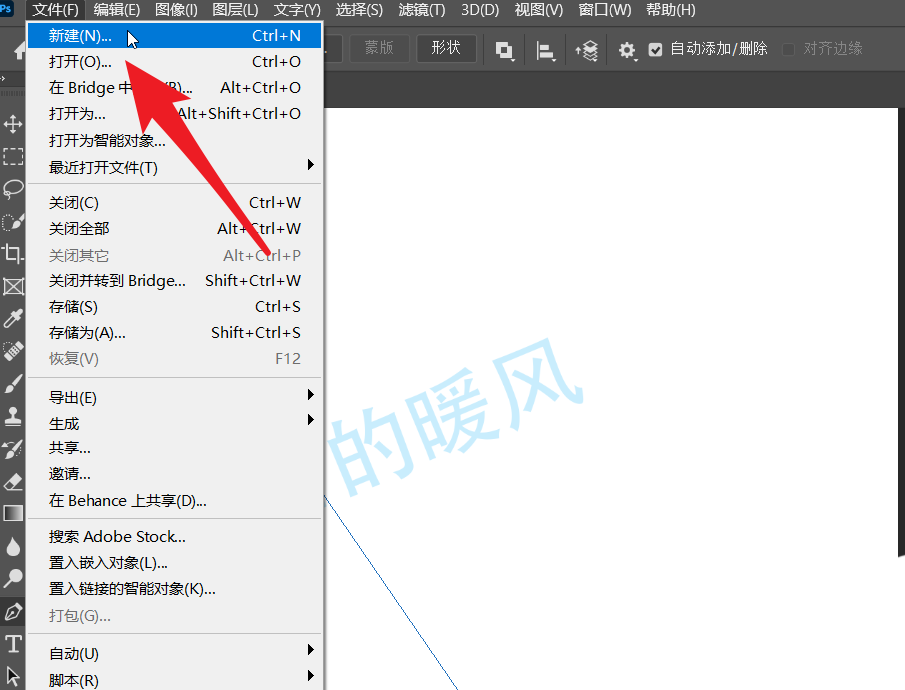Select the Brush tool

pos(13,382)
